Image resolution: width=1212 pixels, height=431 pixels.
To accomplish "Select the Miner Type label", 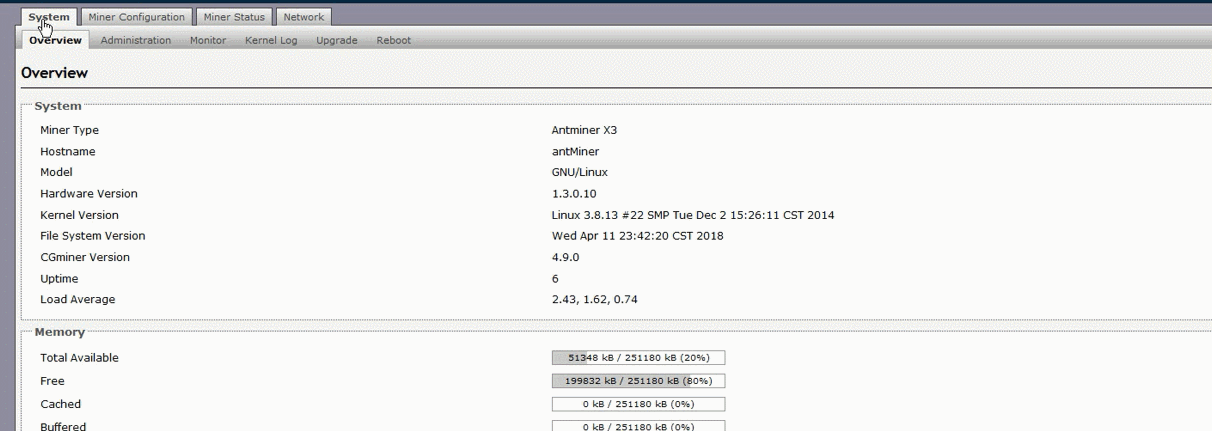I will (69, 130).
